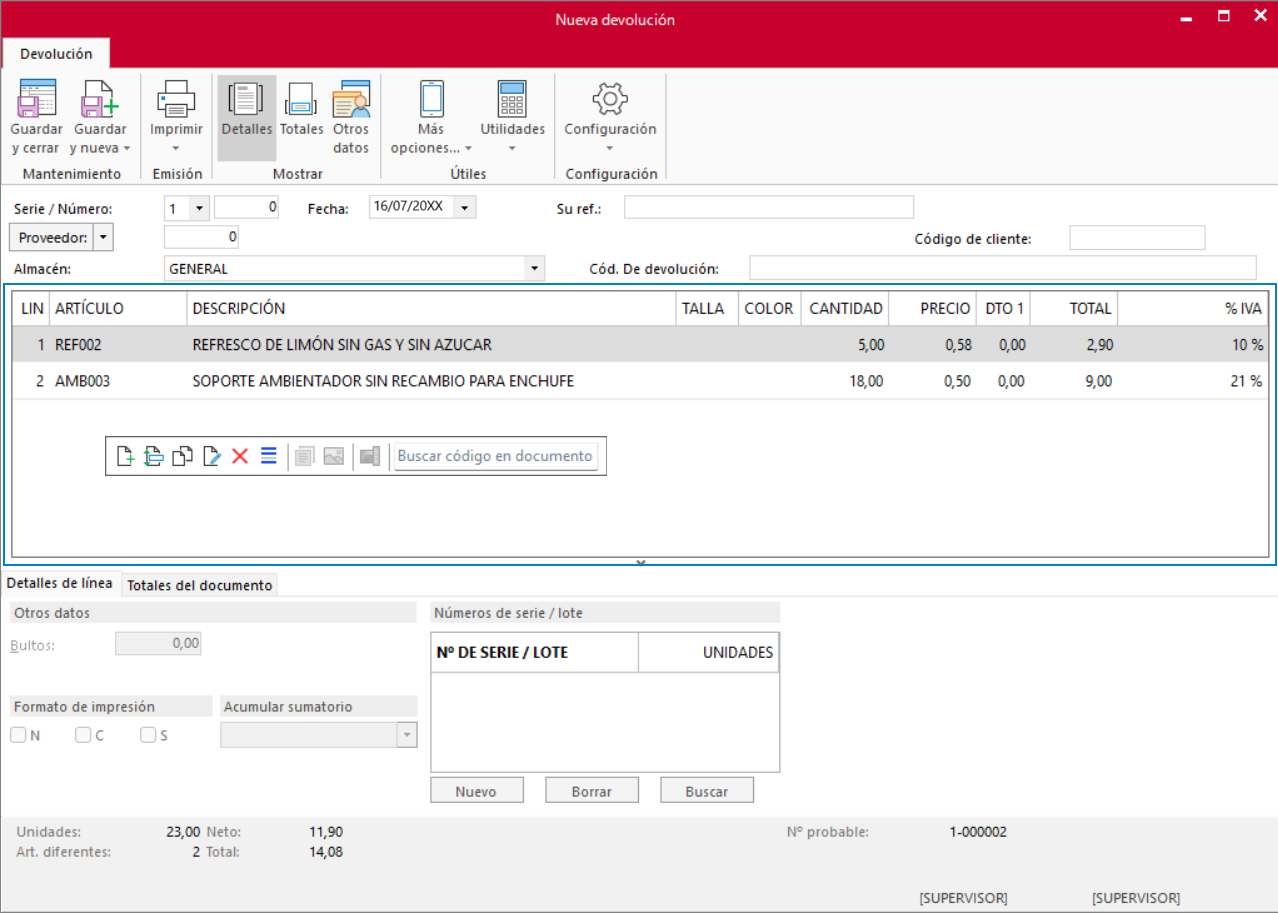This screenshot has width=1278, height=913.
Task: Insert line icon in grid toolbar
Action: 153,456
